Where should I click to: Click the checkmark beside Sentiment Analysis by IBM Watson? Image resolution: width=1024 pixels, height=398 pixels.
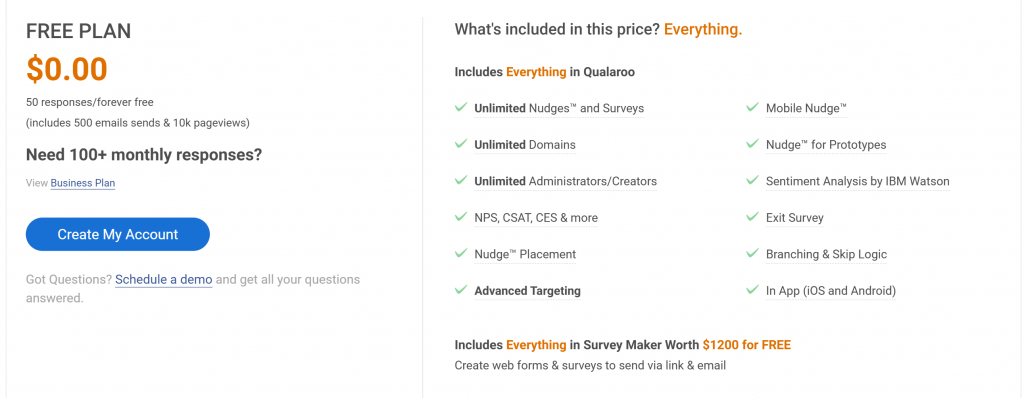coord(752,180)
